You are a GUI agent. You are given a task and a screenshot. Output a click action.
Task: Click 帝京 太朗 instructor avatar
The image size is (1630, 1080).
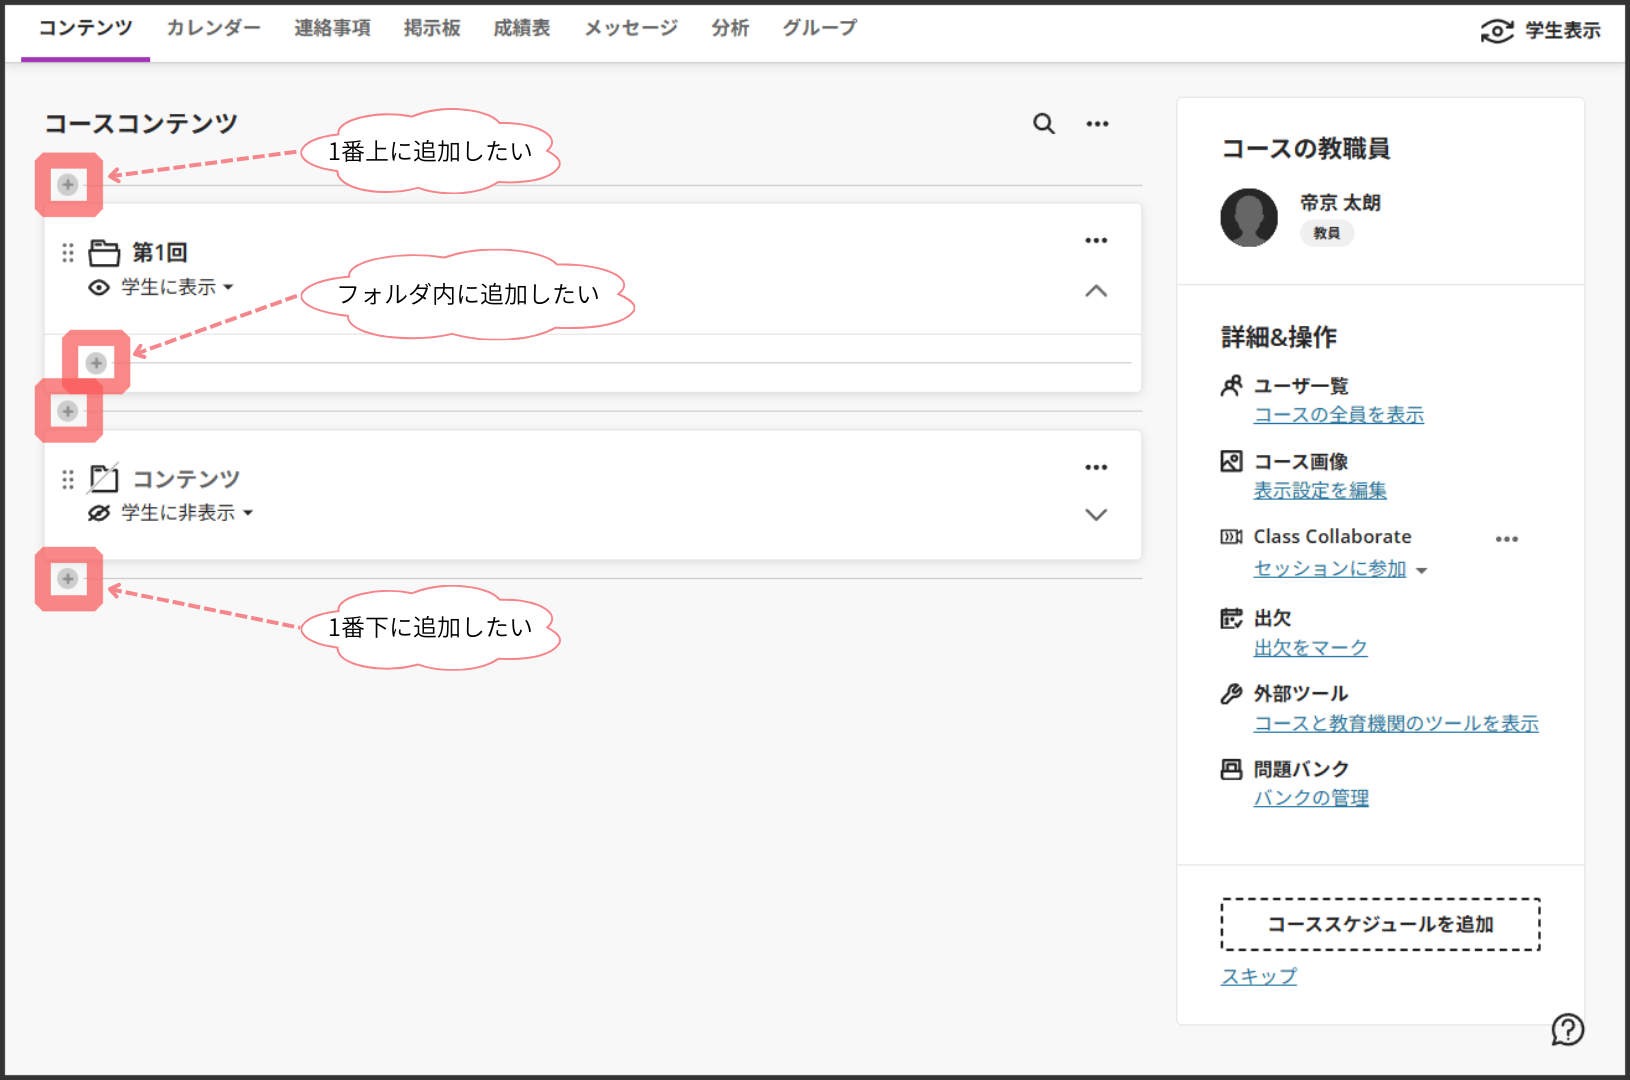1249,217
